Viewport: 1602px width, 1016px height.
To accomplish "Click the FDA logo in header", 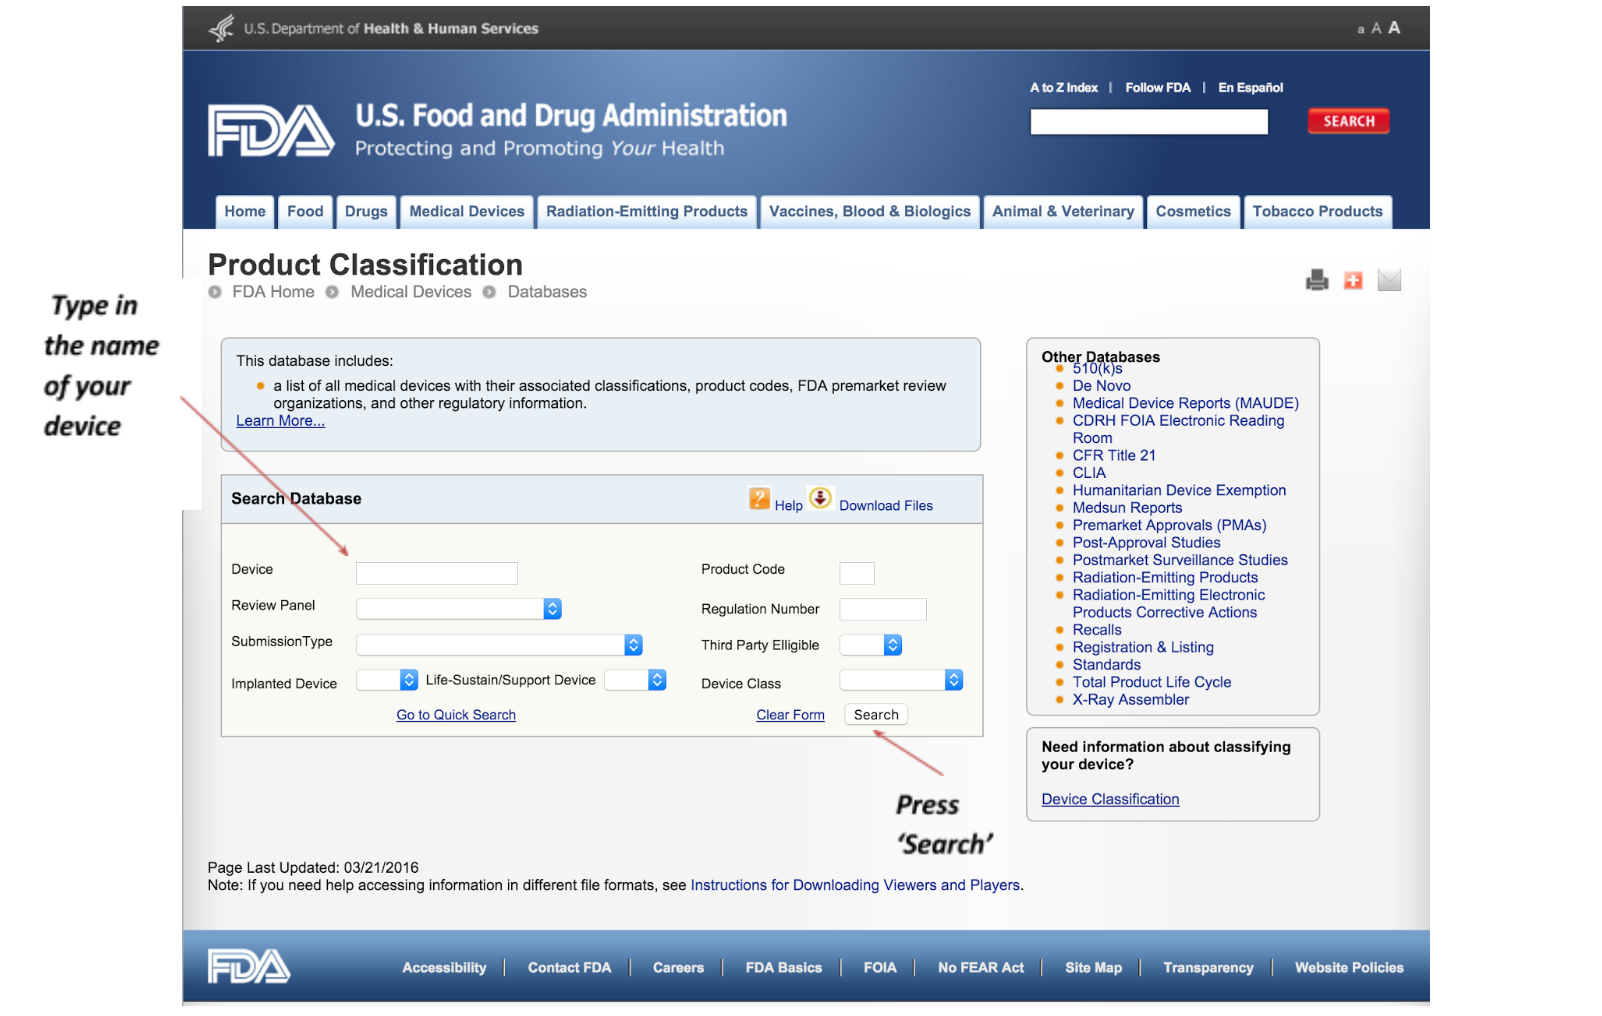I will coord(271,130).
